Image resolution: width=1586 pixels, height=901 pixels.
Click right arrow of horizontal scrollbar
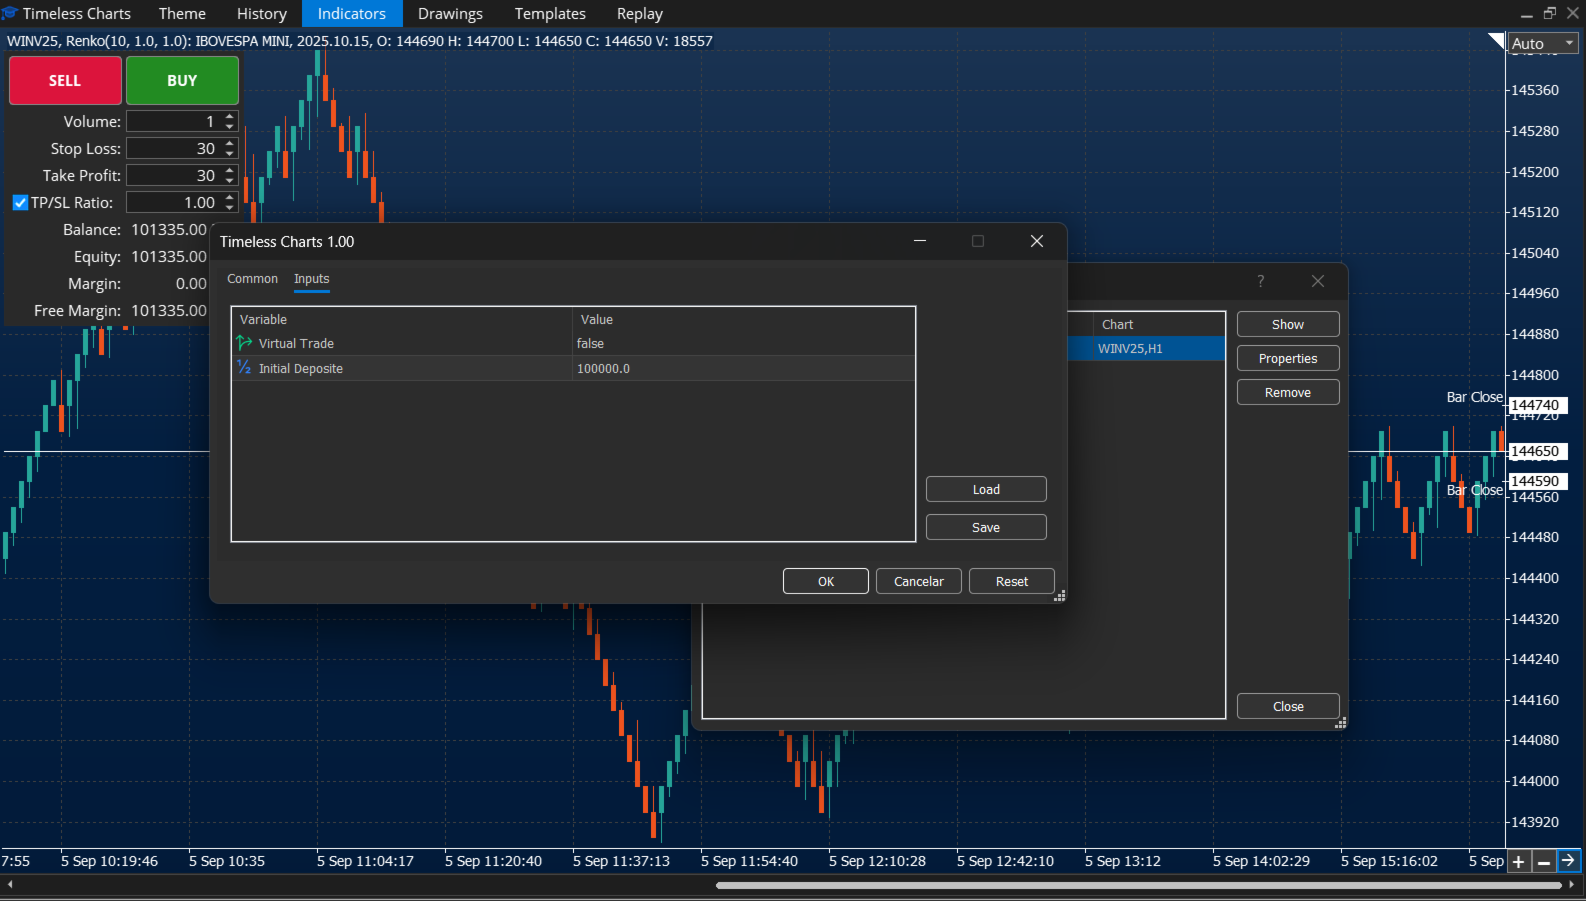click(x=1572, y=885)
